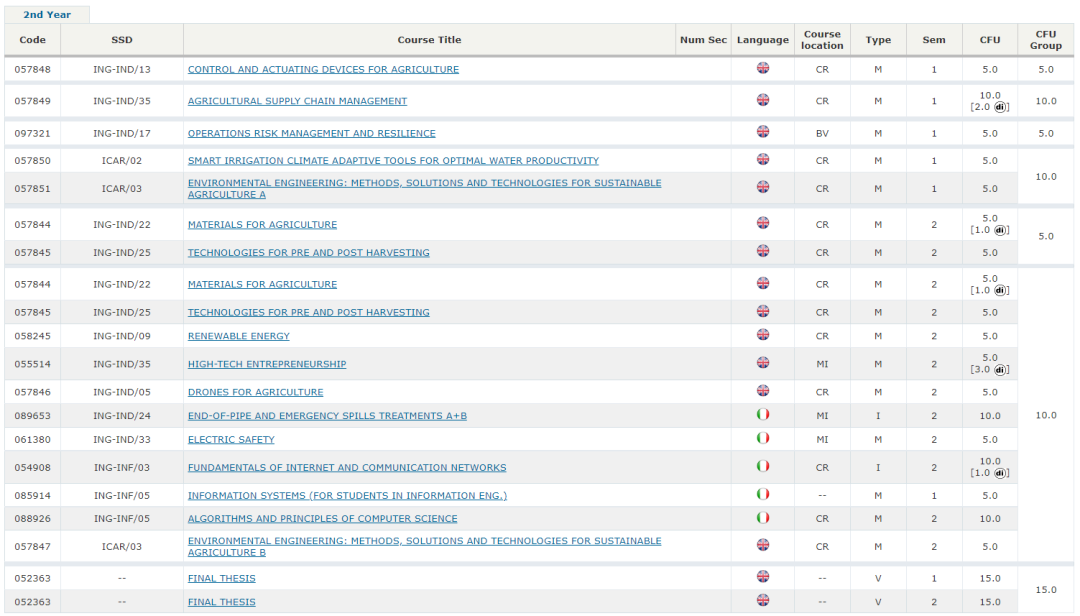Open Control and Actuating Devices for Agriculture course
This screenshot has width=1080, height=616.
(x=323, y=70)
